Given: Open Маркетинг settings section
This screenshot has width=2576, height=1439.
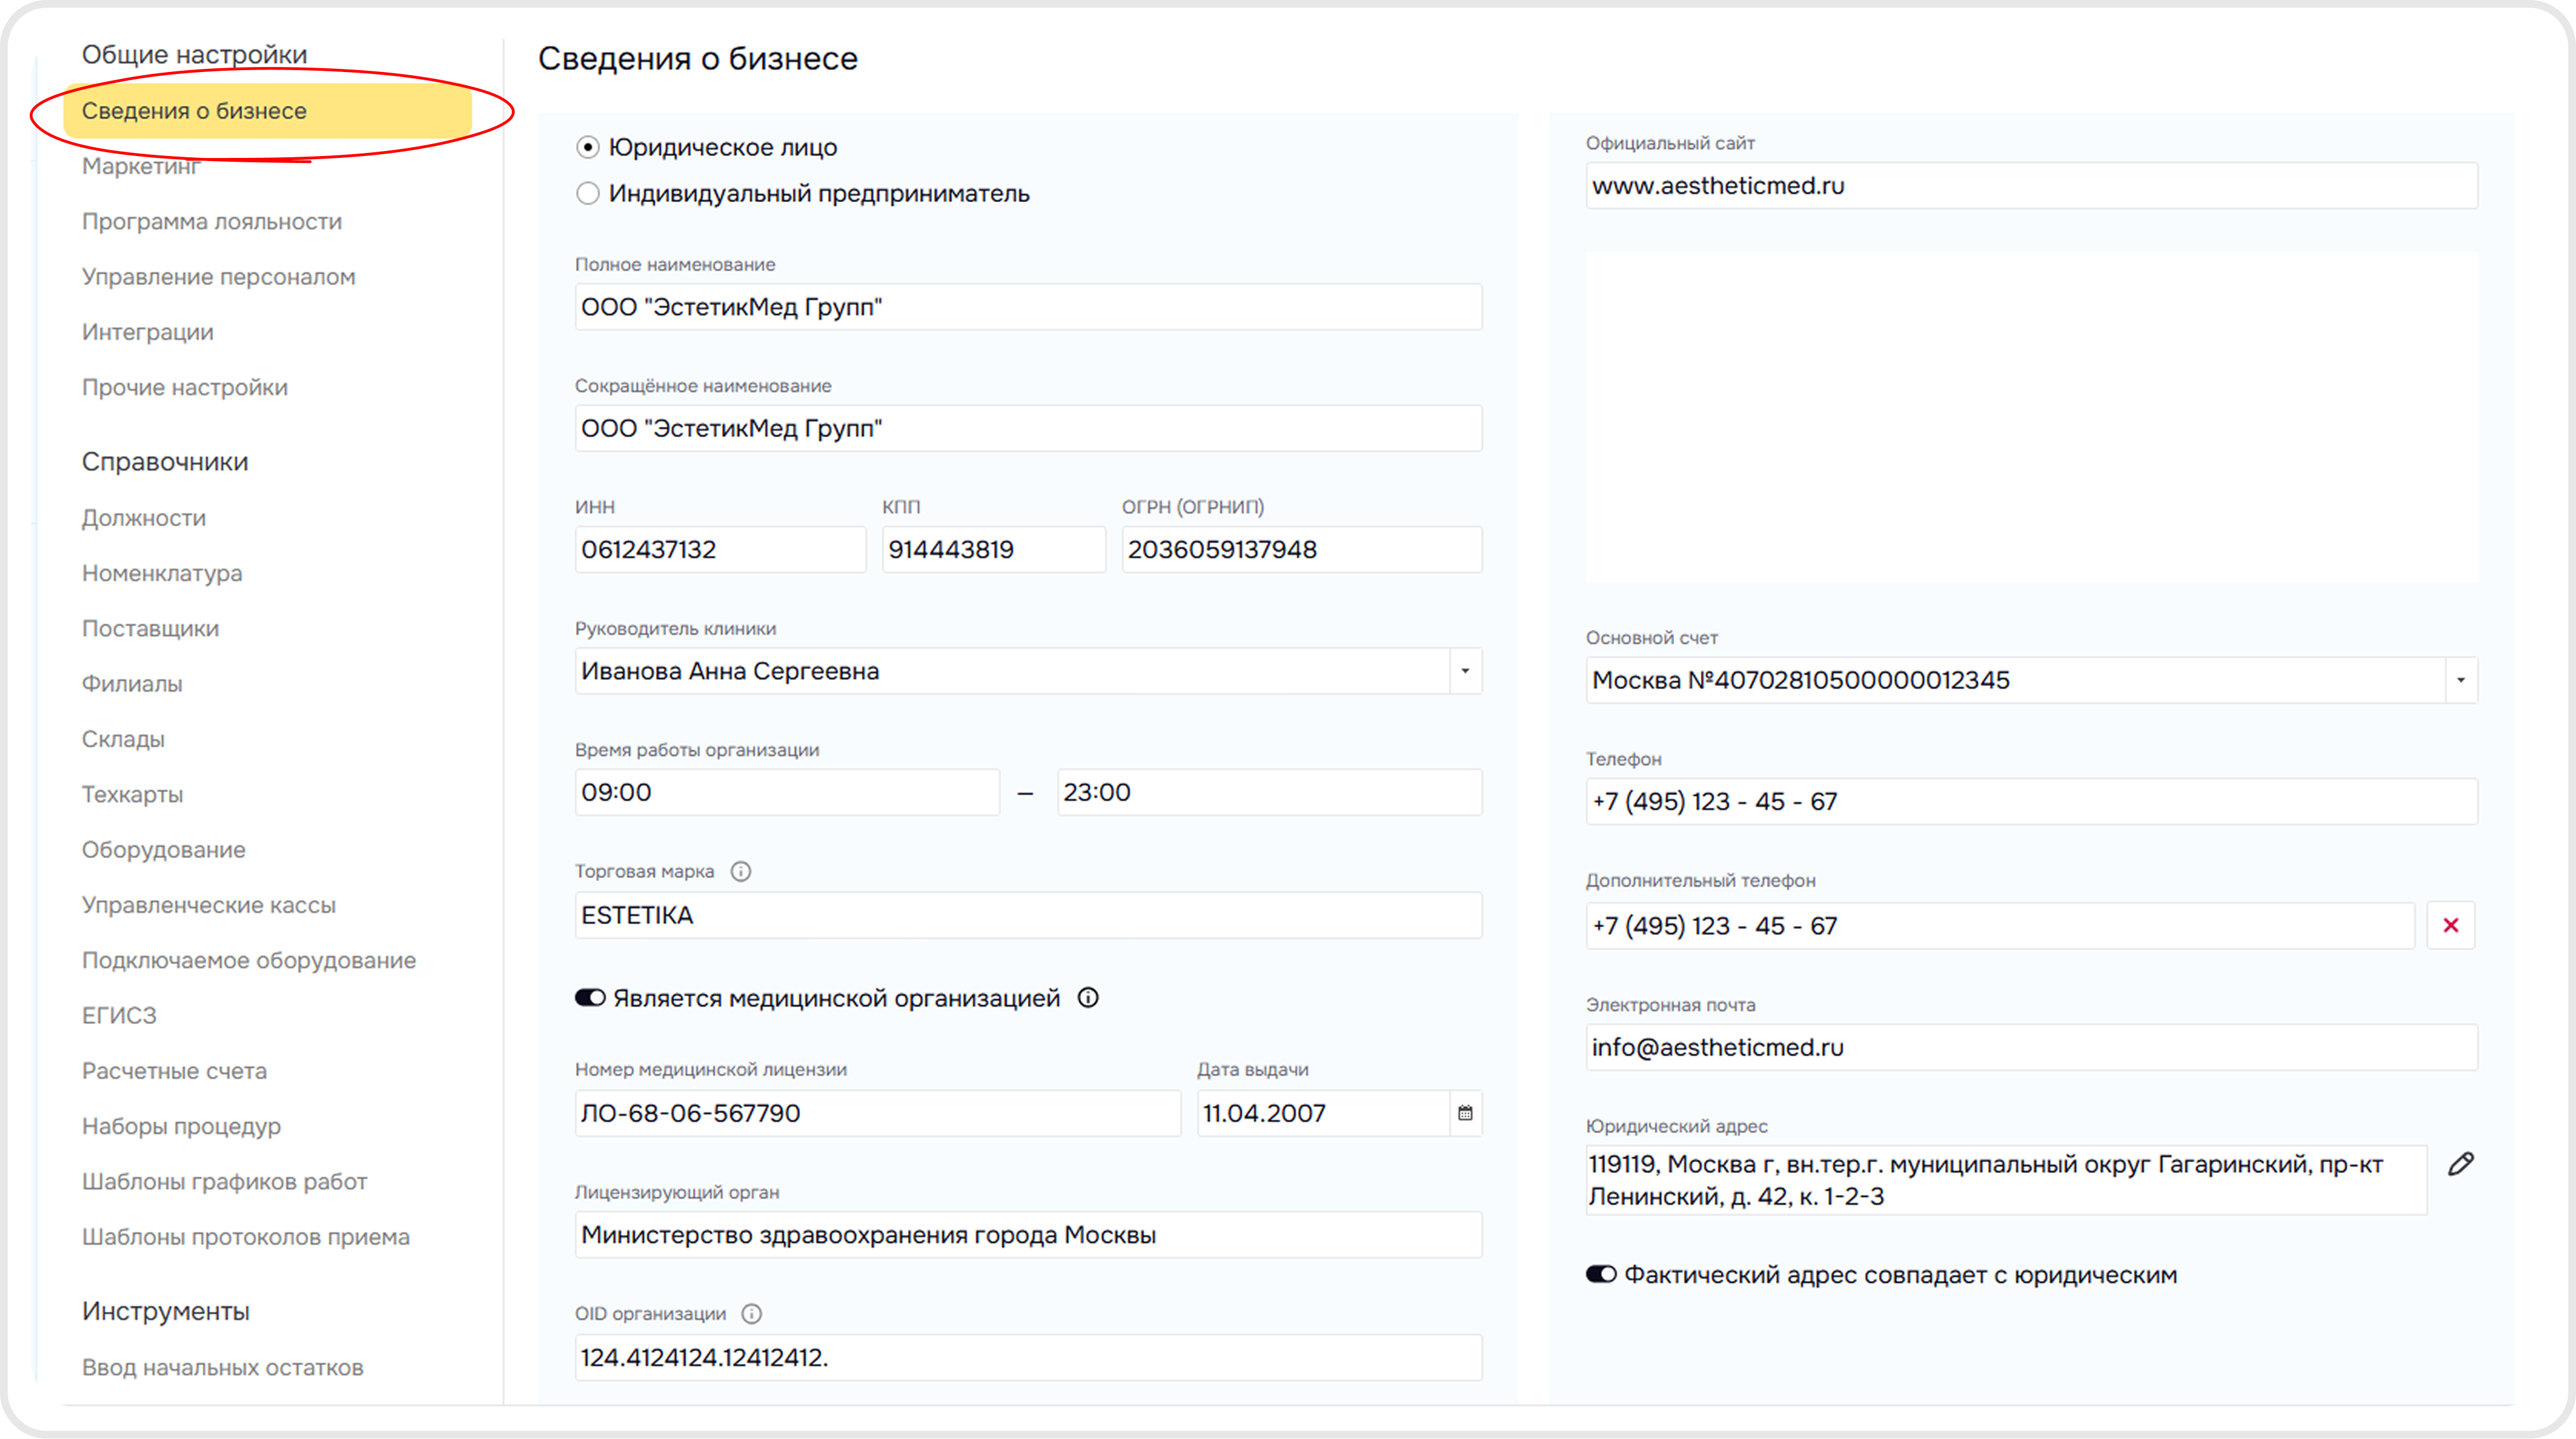Looking at the screenshot, I should tap(141, 166).
